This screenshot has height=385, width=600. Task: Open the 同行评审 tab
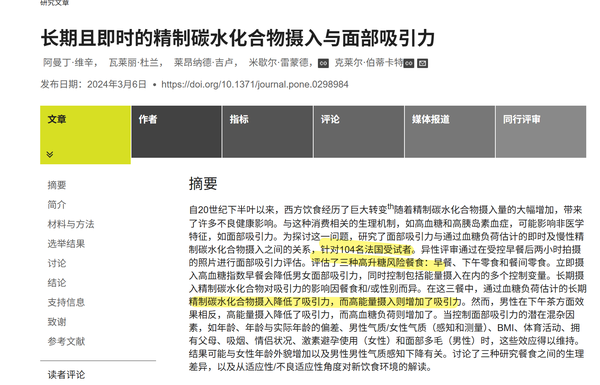pyautogui.click(x=541, y=132)
